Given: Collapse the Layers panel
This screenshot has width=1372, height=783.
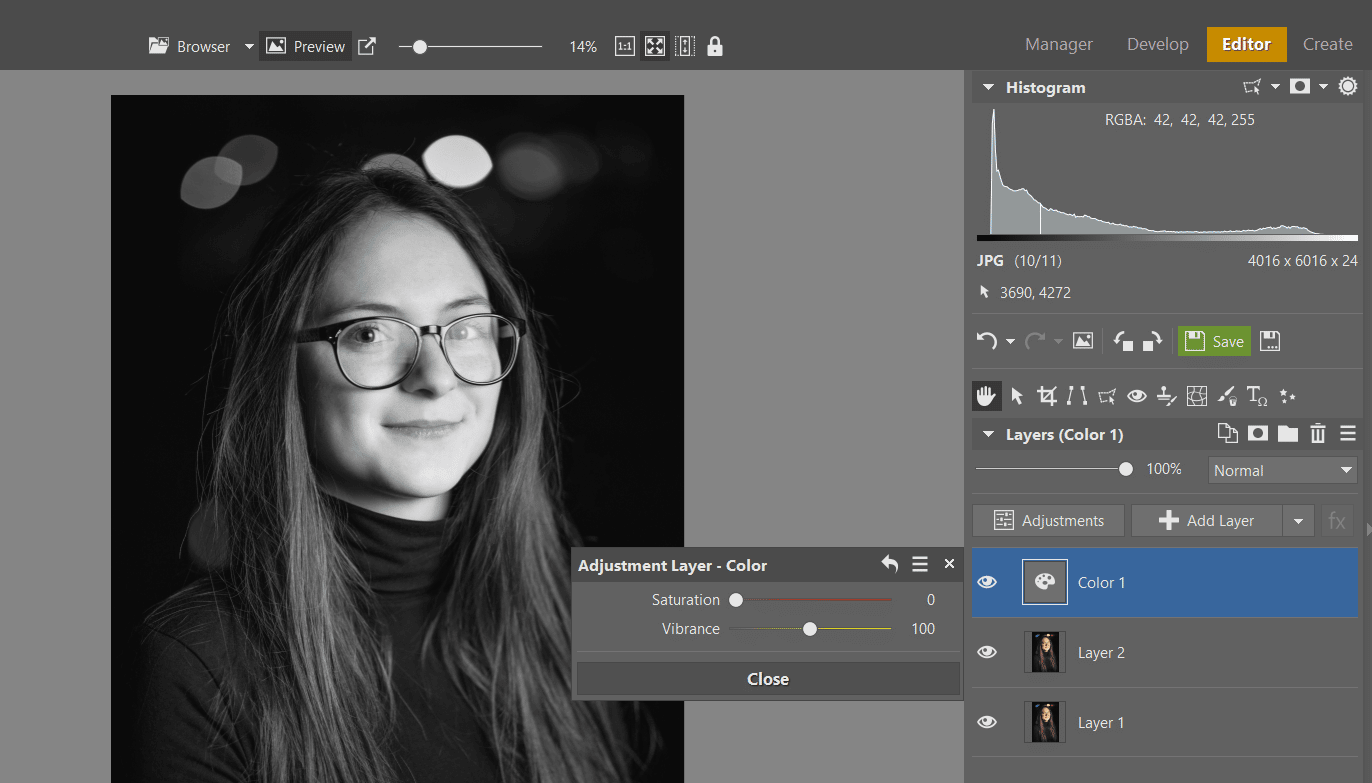Looking at the screenshot, I should [988, 434].
